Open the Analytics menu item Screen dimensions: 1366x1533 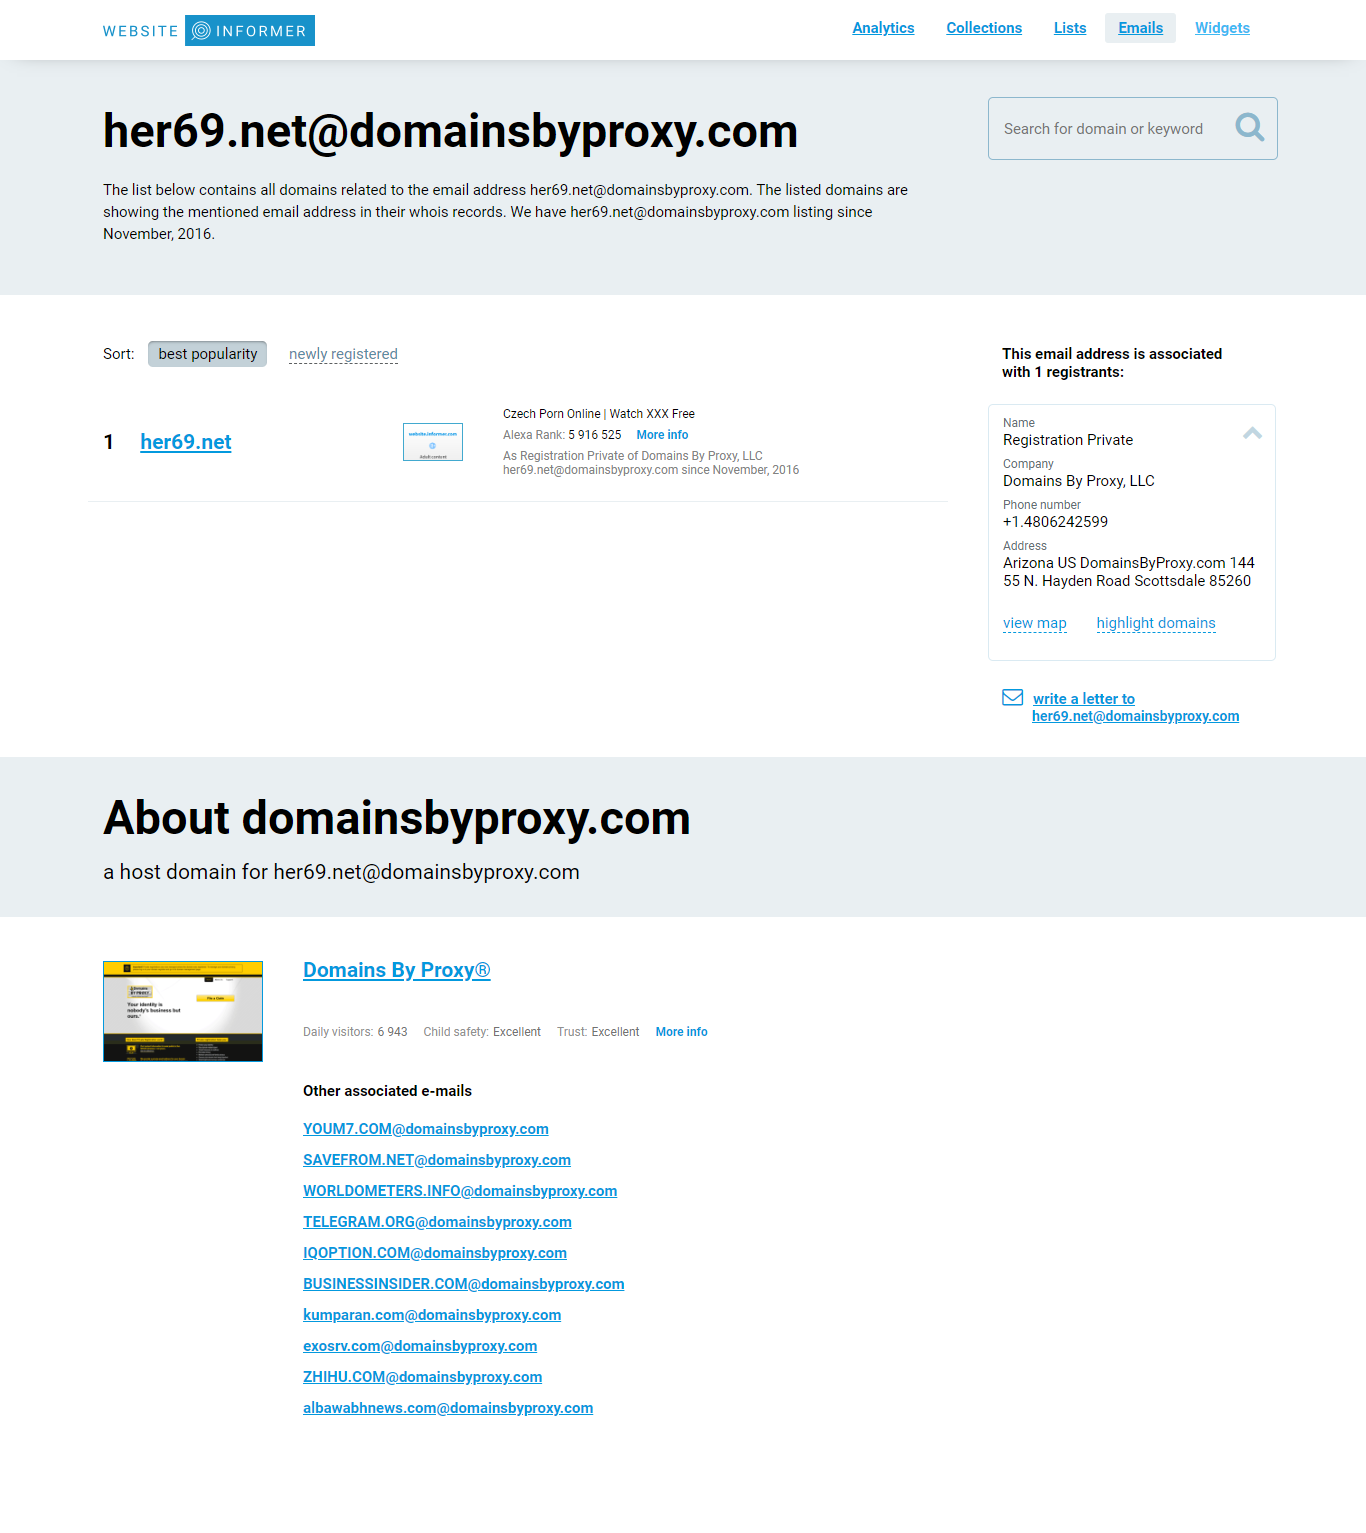tap(883, 28)
